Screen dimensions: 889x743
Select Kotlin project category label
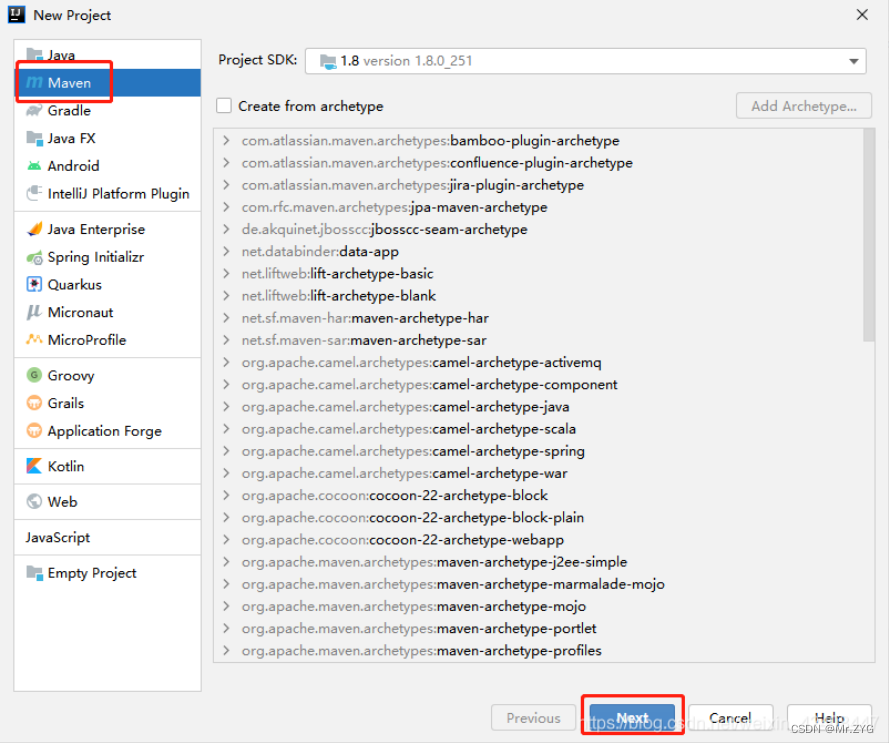(66, 466)
